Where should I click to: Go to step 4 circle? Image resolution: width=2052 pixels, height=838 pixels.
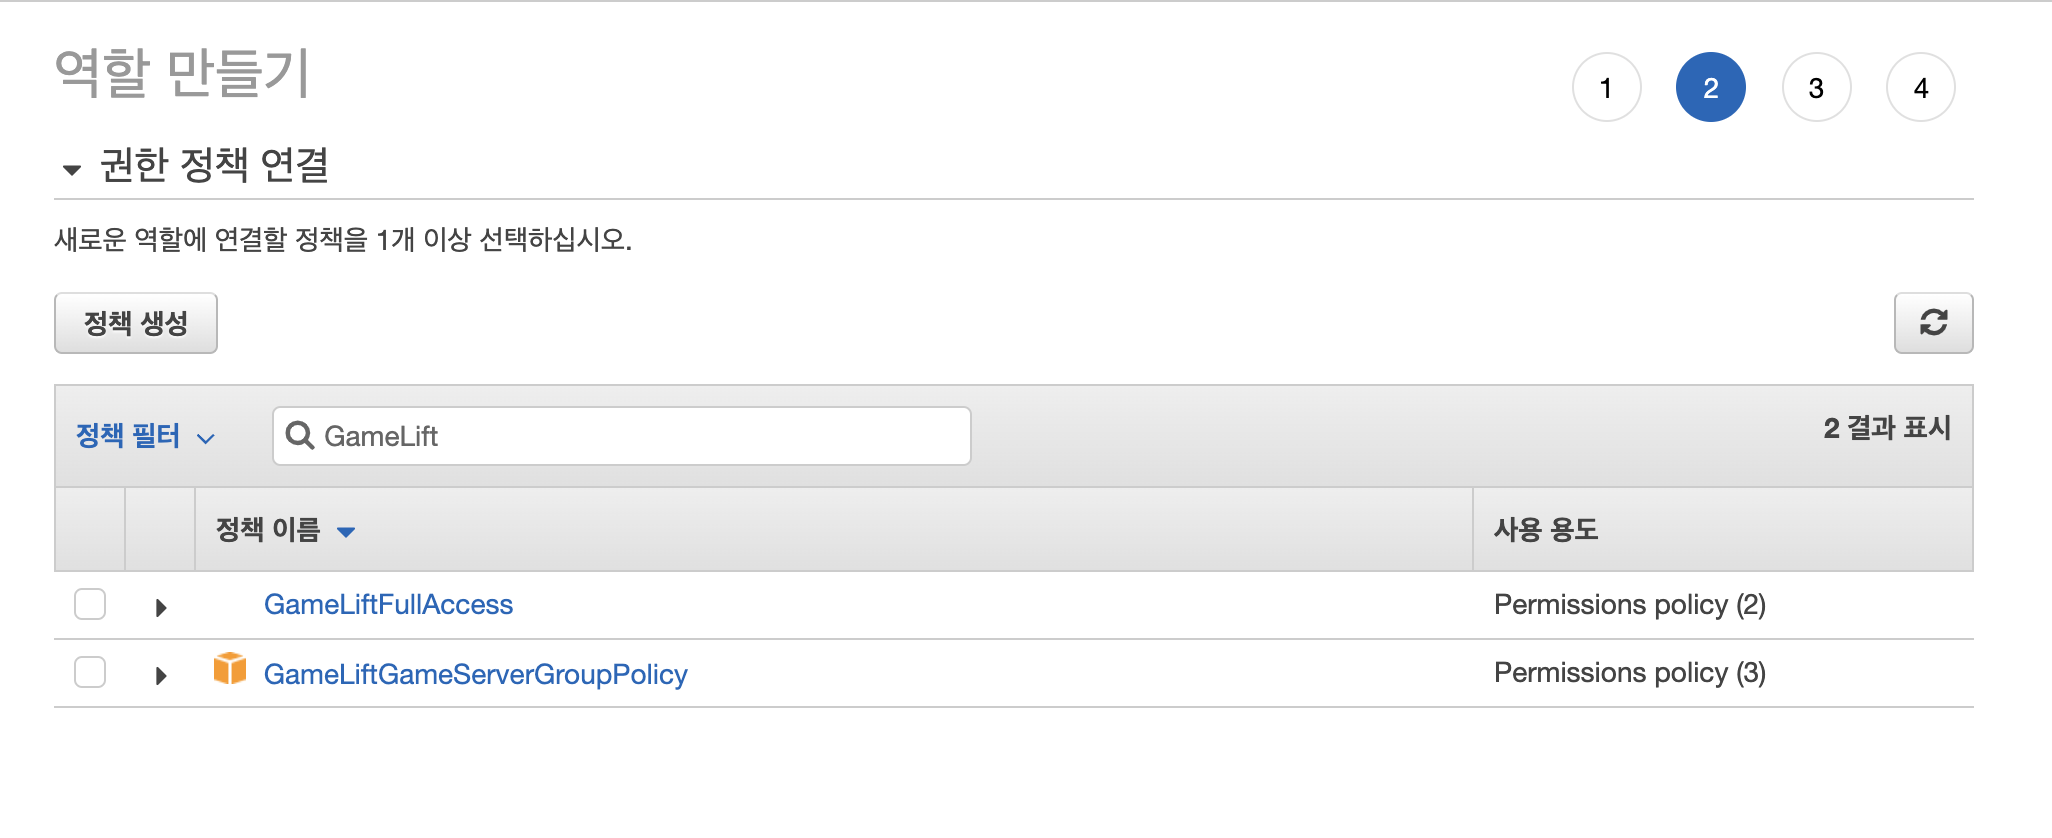1920,87
